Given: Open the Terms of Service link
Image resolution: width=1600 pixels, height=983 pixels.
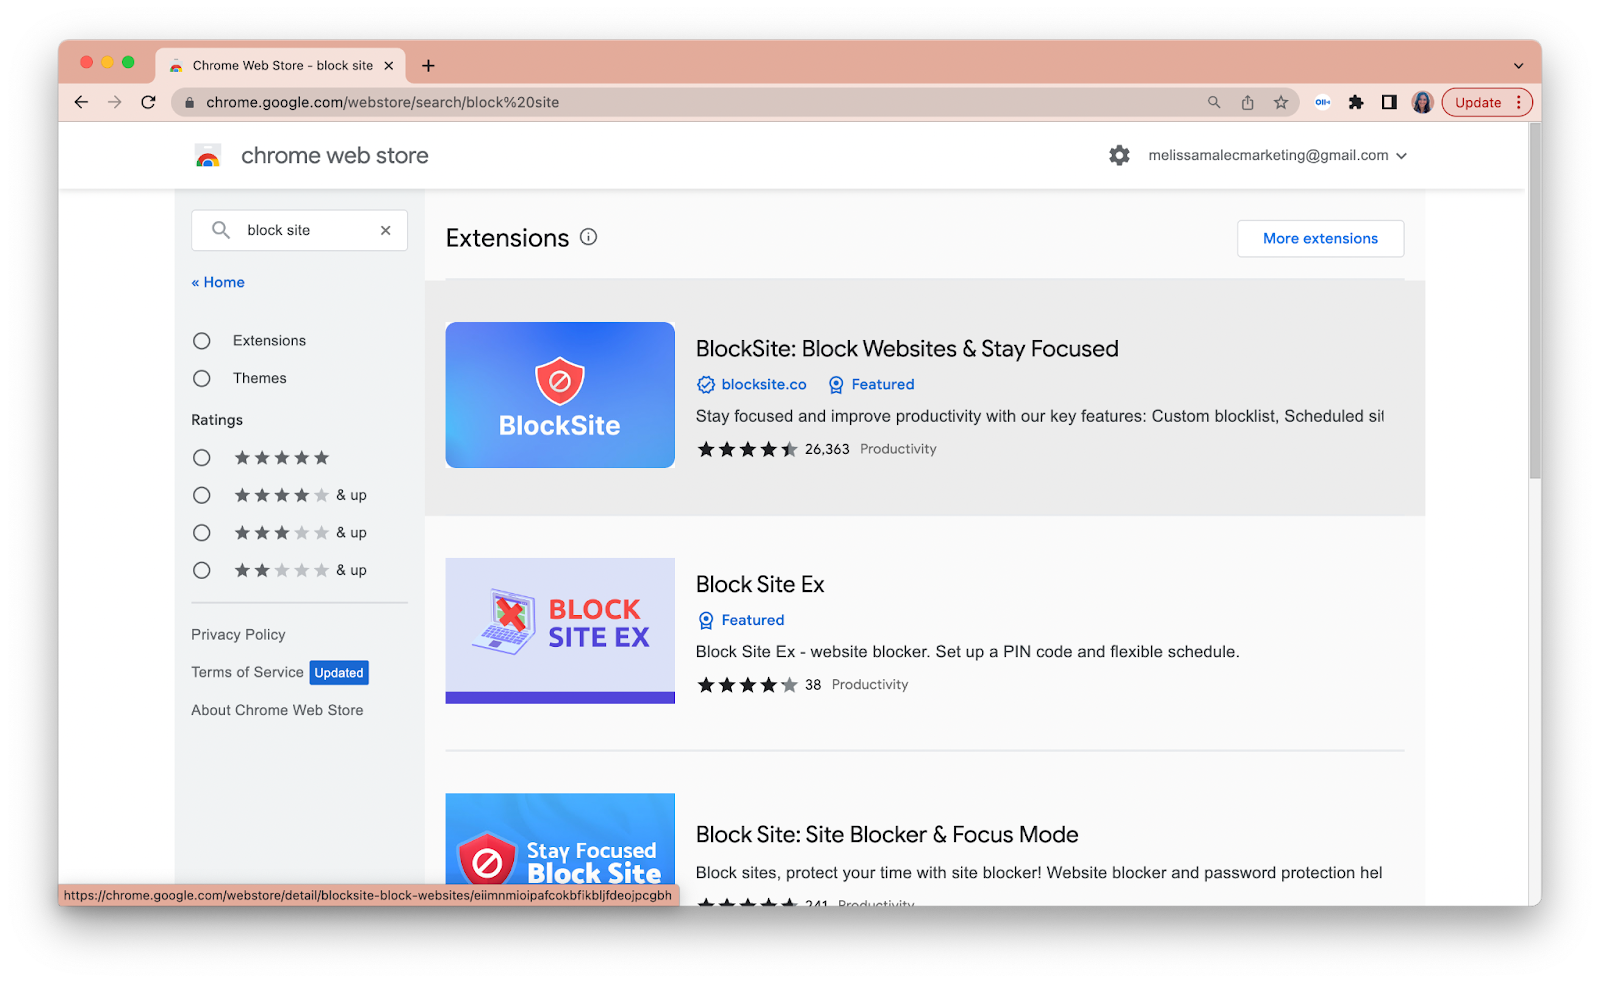Looking at the screenshot, I should [x=247, y=672].
